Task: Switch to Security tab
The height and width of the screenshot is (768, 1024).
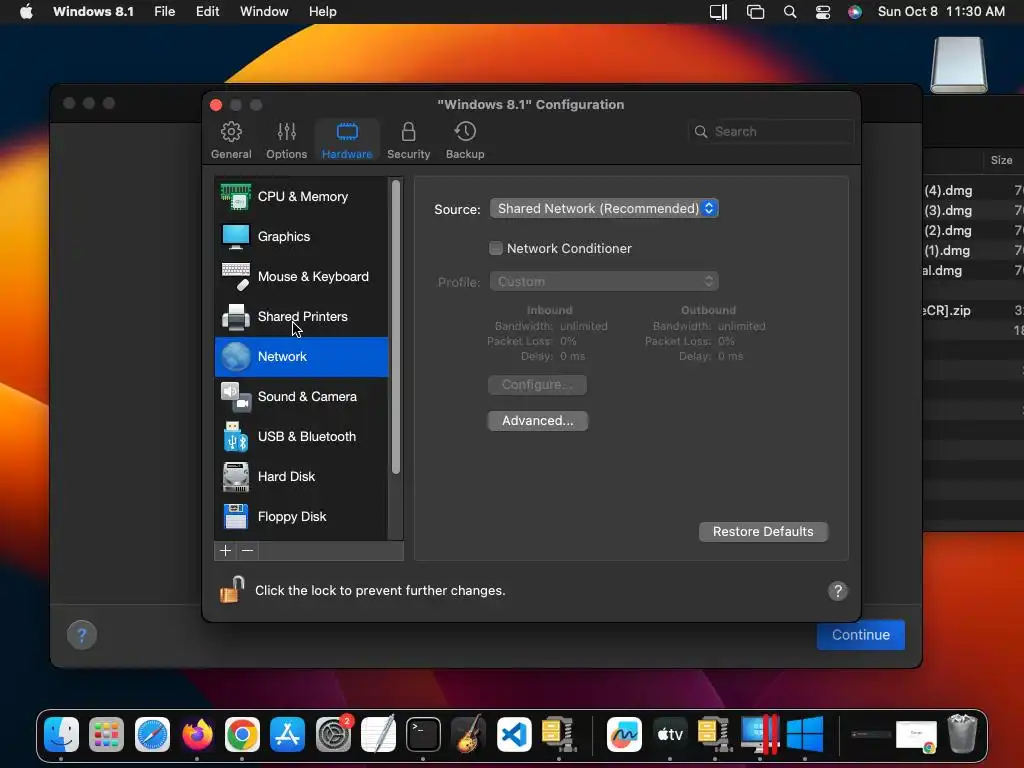Action: click(x=408, y=140)
